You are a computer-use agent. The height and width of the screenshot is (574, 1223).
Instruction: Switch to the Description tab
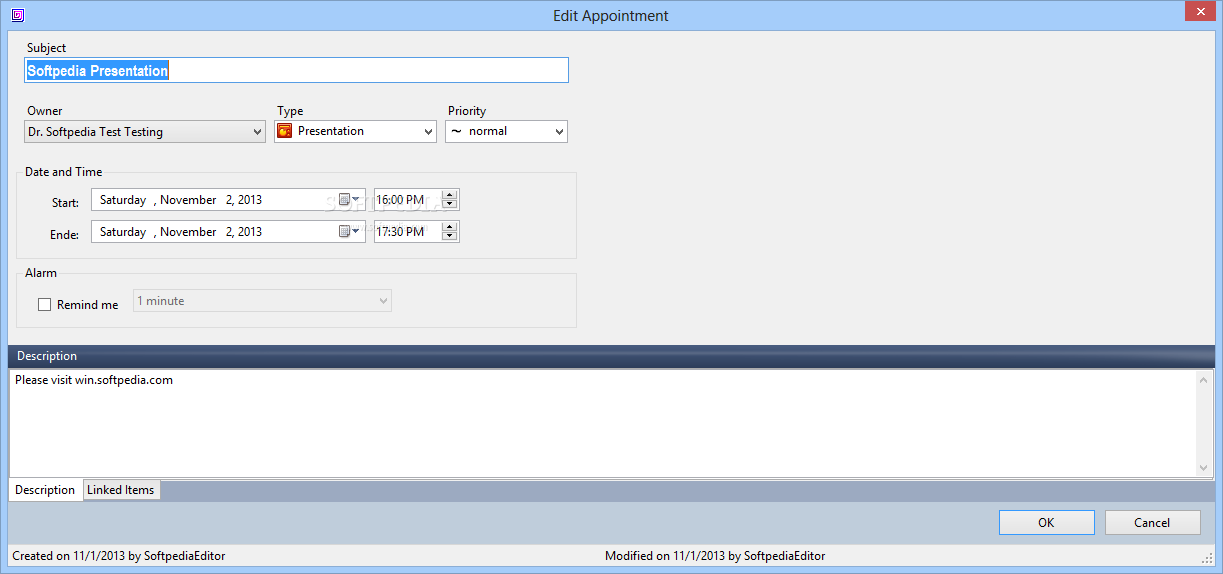(x=45, y=490)
